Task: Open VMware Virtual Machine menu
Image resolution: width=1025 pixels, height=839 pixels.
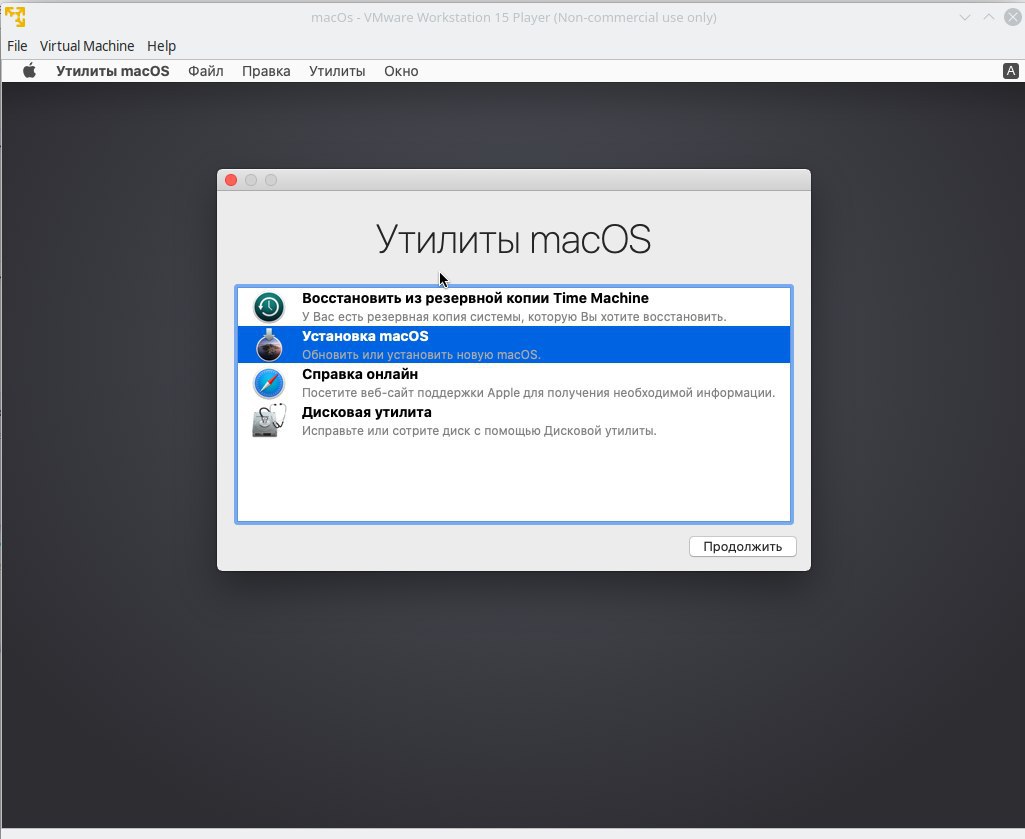Action: pyautogui.click(x=87, y=46)
